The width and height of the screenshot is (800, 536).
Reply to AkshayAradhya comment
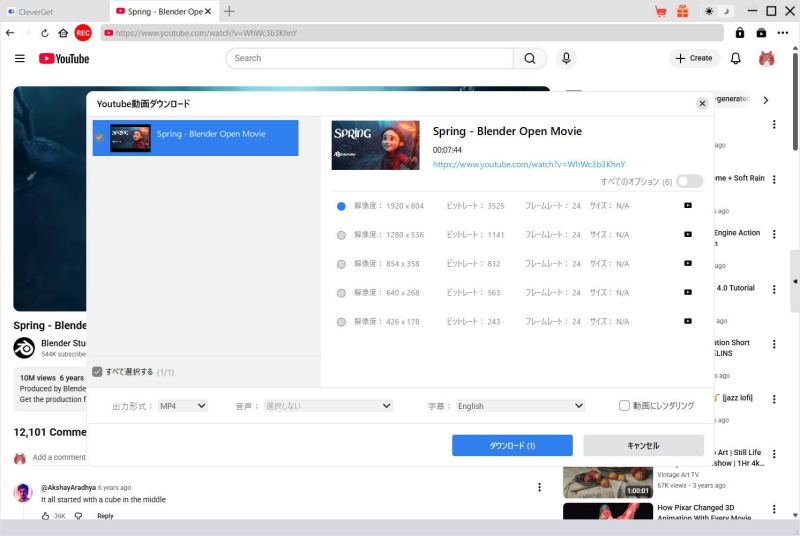pos(105,516)
